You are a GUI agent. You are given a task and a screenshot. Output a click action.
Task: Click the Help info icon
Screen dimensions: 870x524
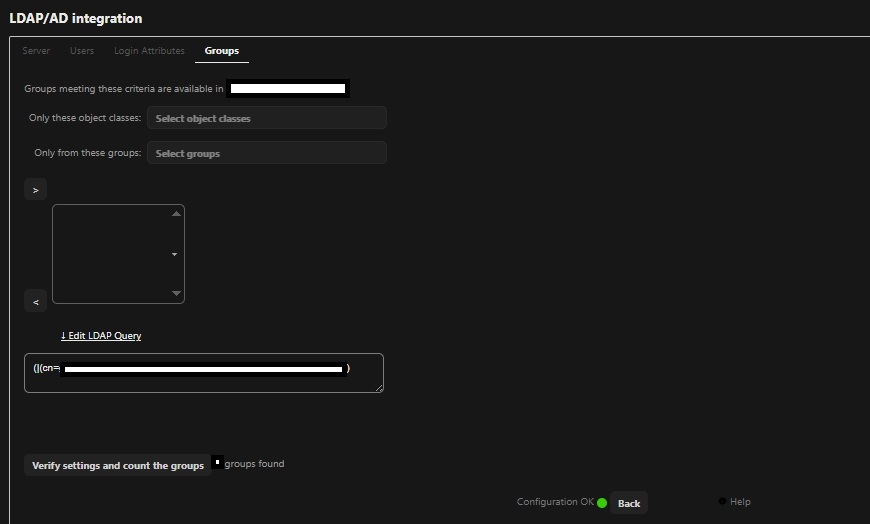[722, 501]
